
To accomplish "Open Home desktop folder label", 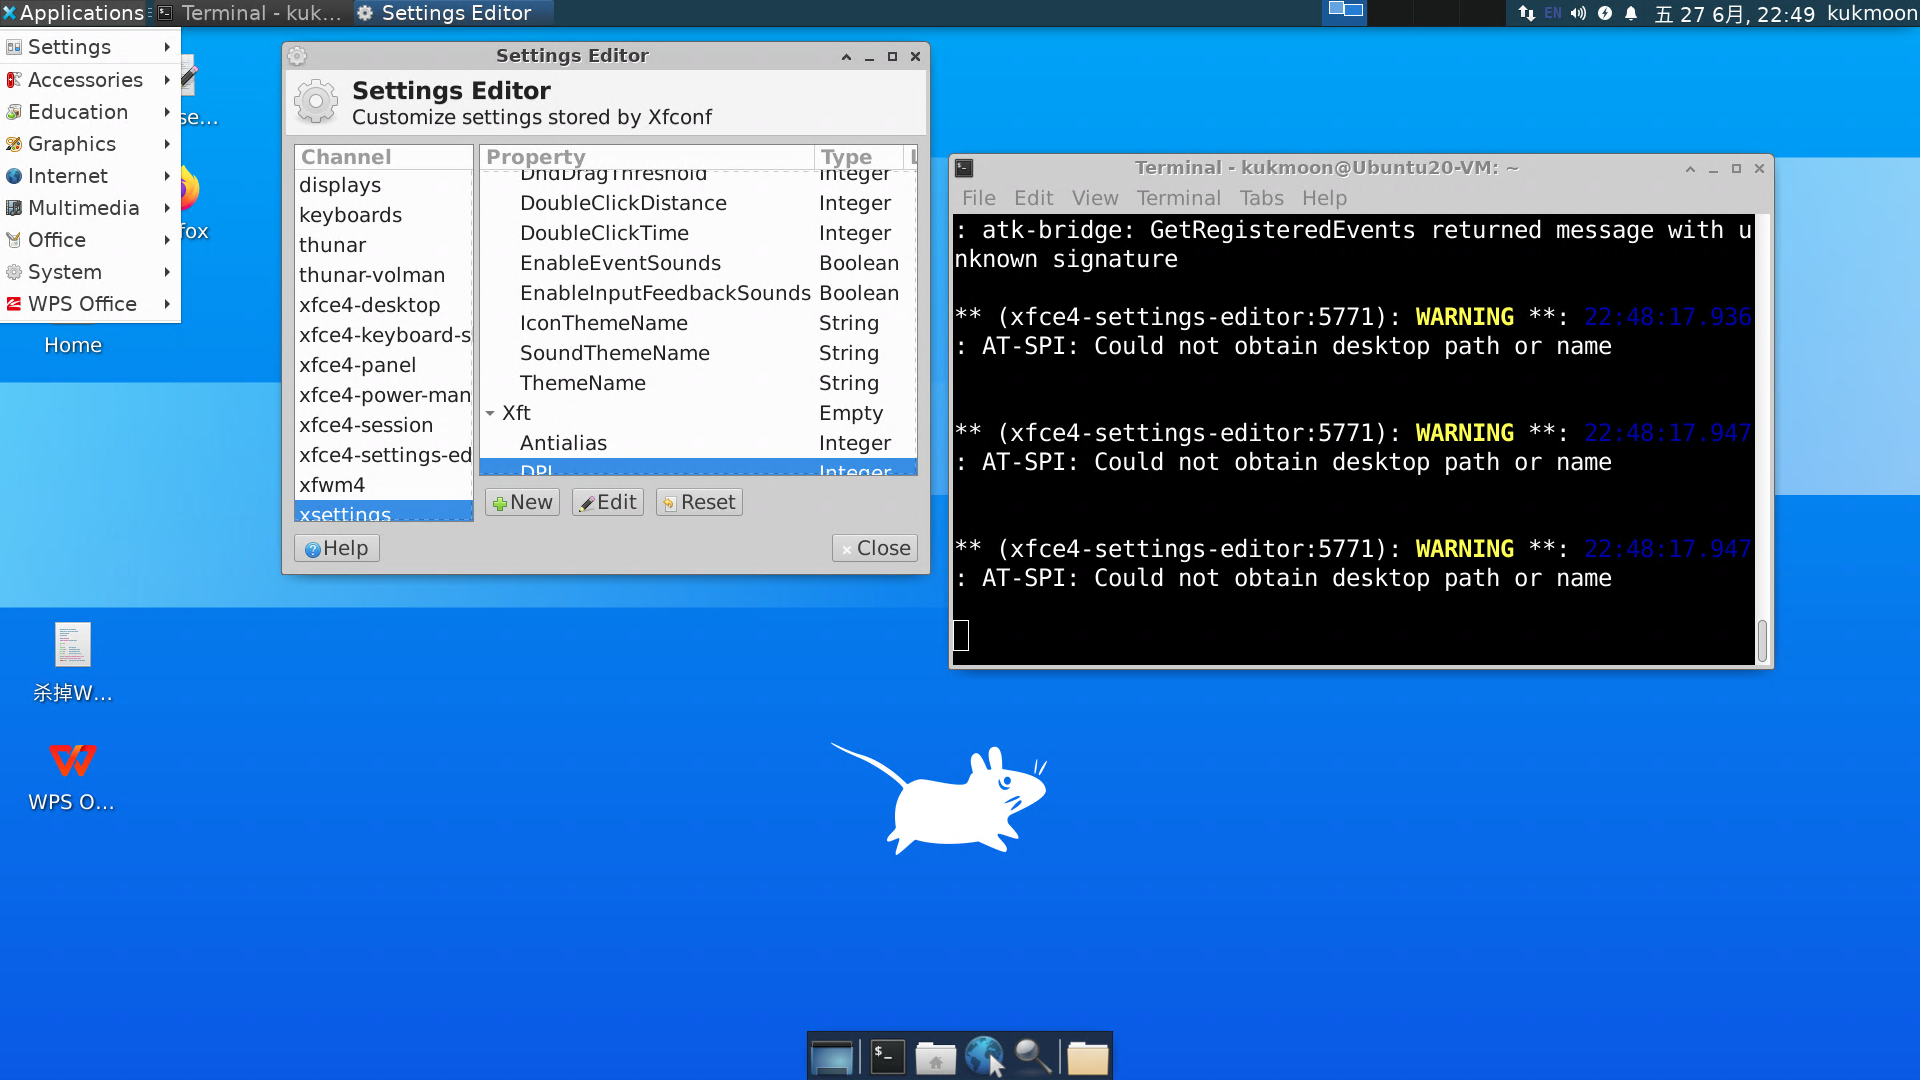I will click(x=73, y=345).
